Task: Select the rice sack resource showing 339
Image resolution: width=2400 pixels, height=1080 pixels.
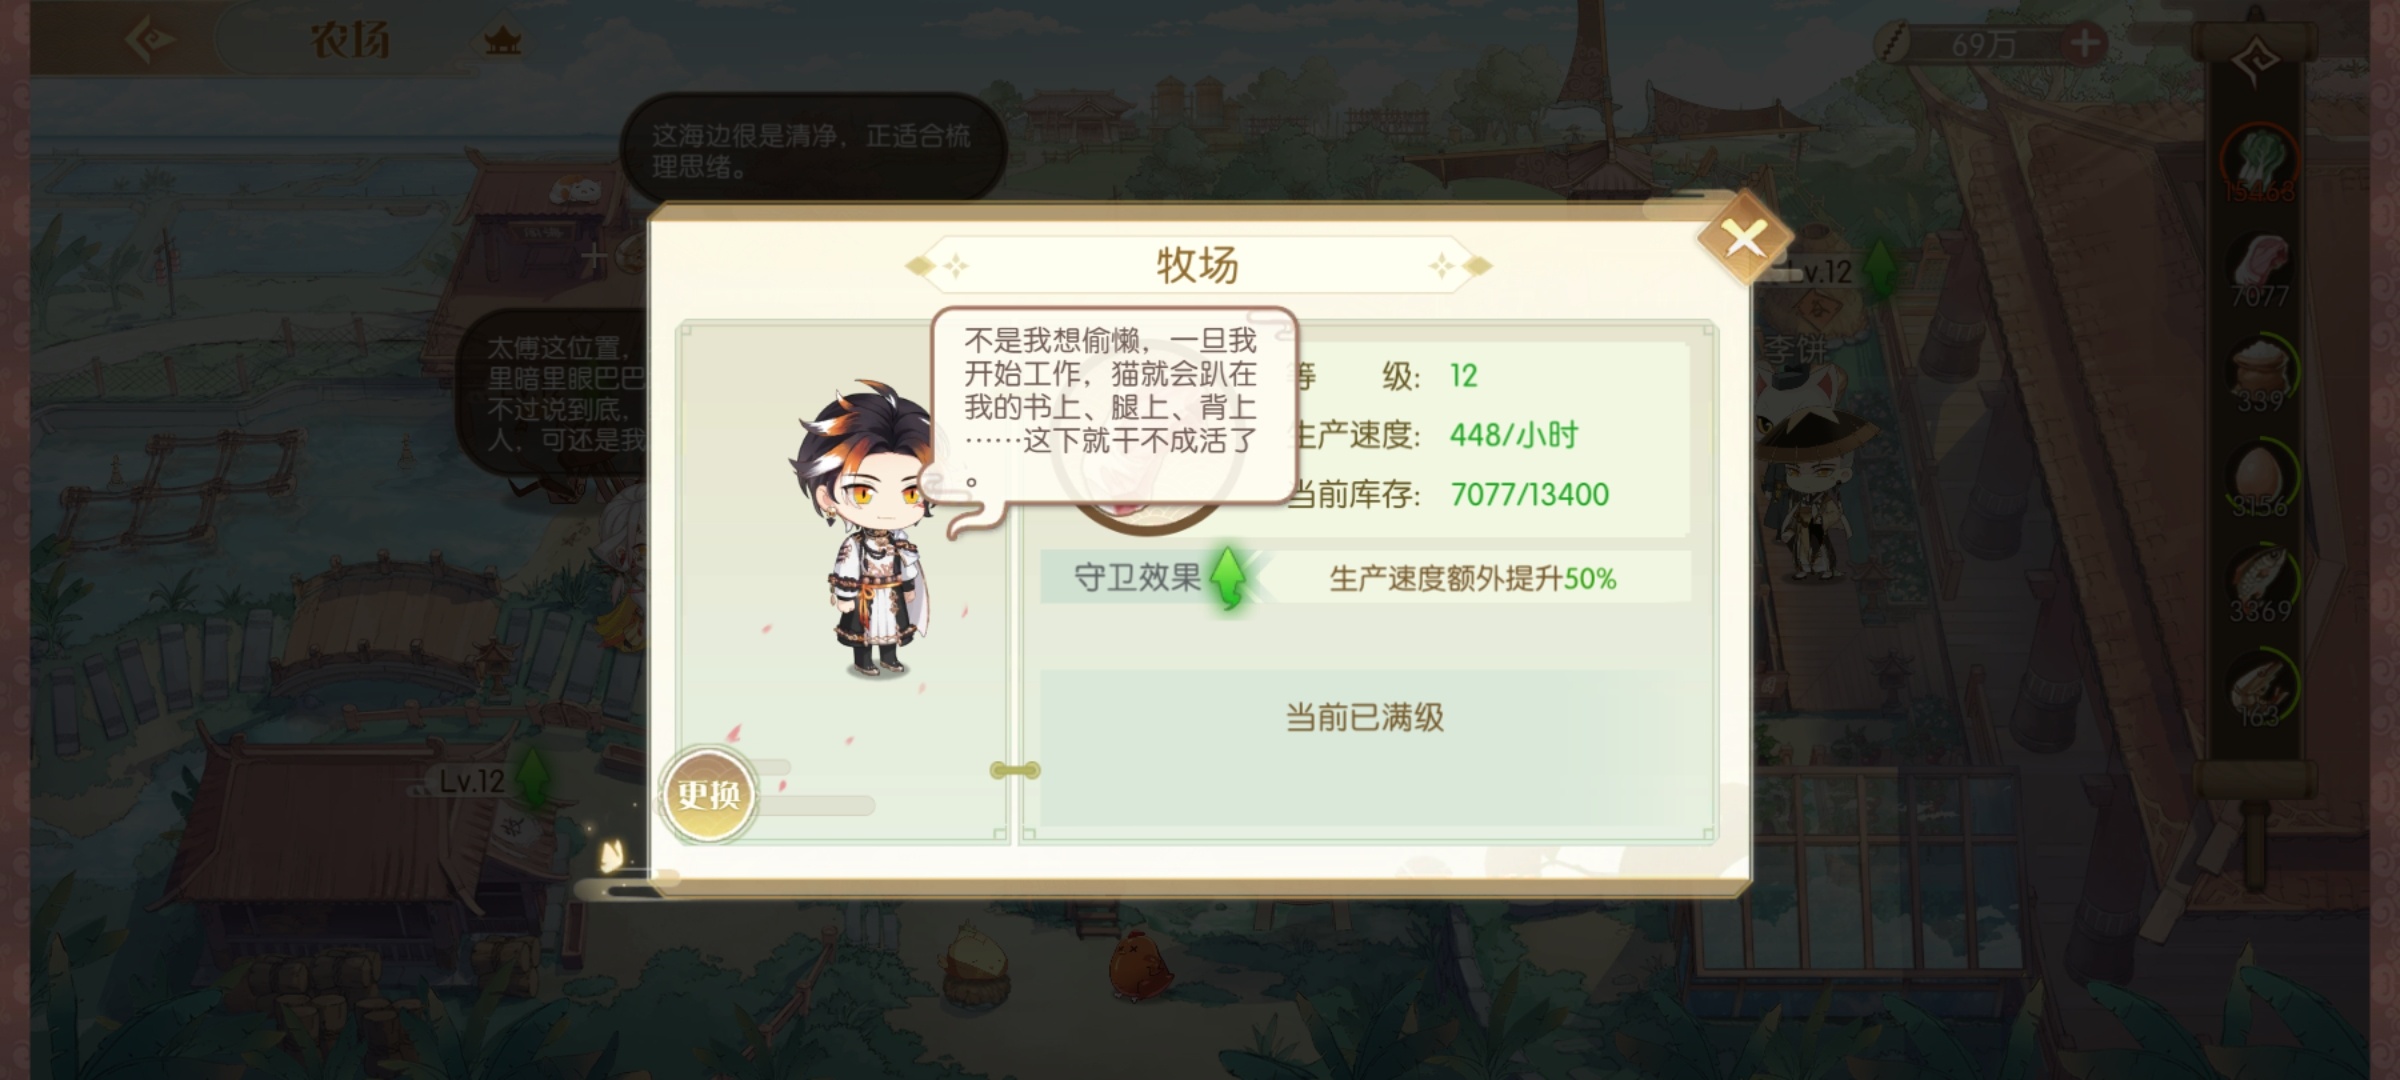Action: point(2261,374)
